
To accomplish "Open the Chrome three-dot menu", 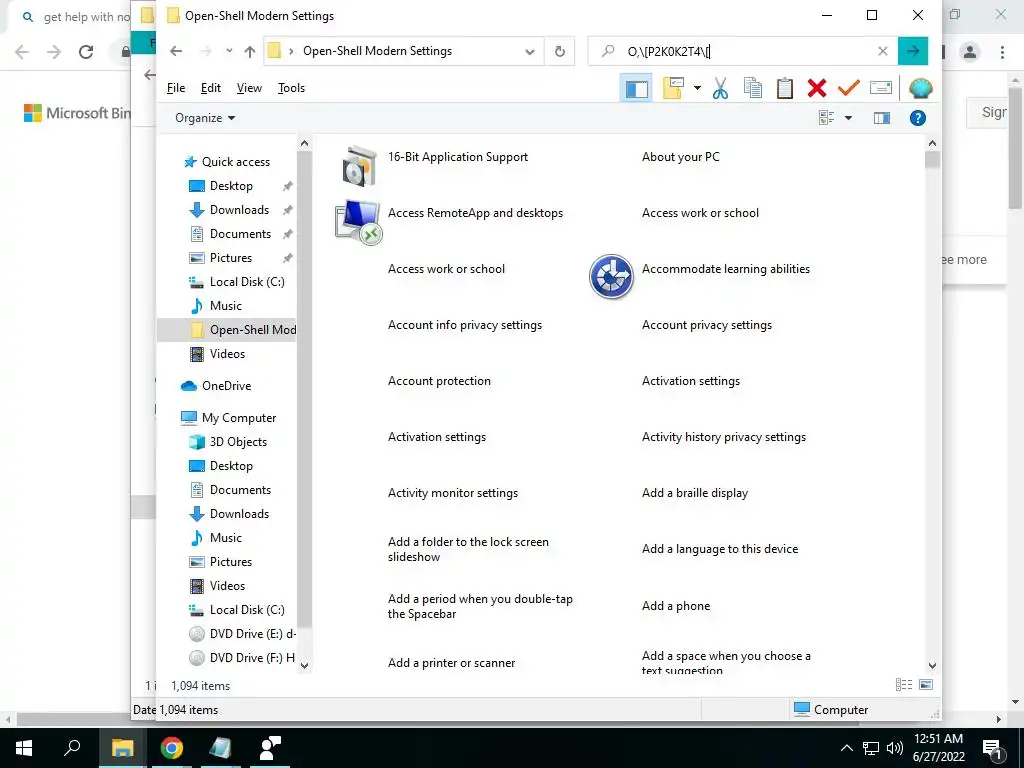I will pos(1002,52).
